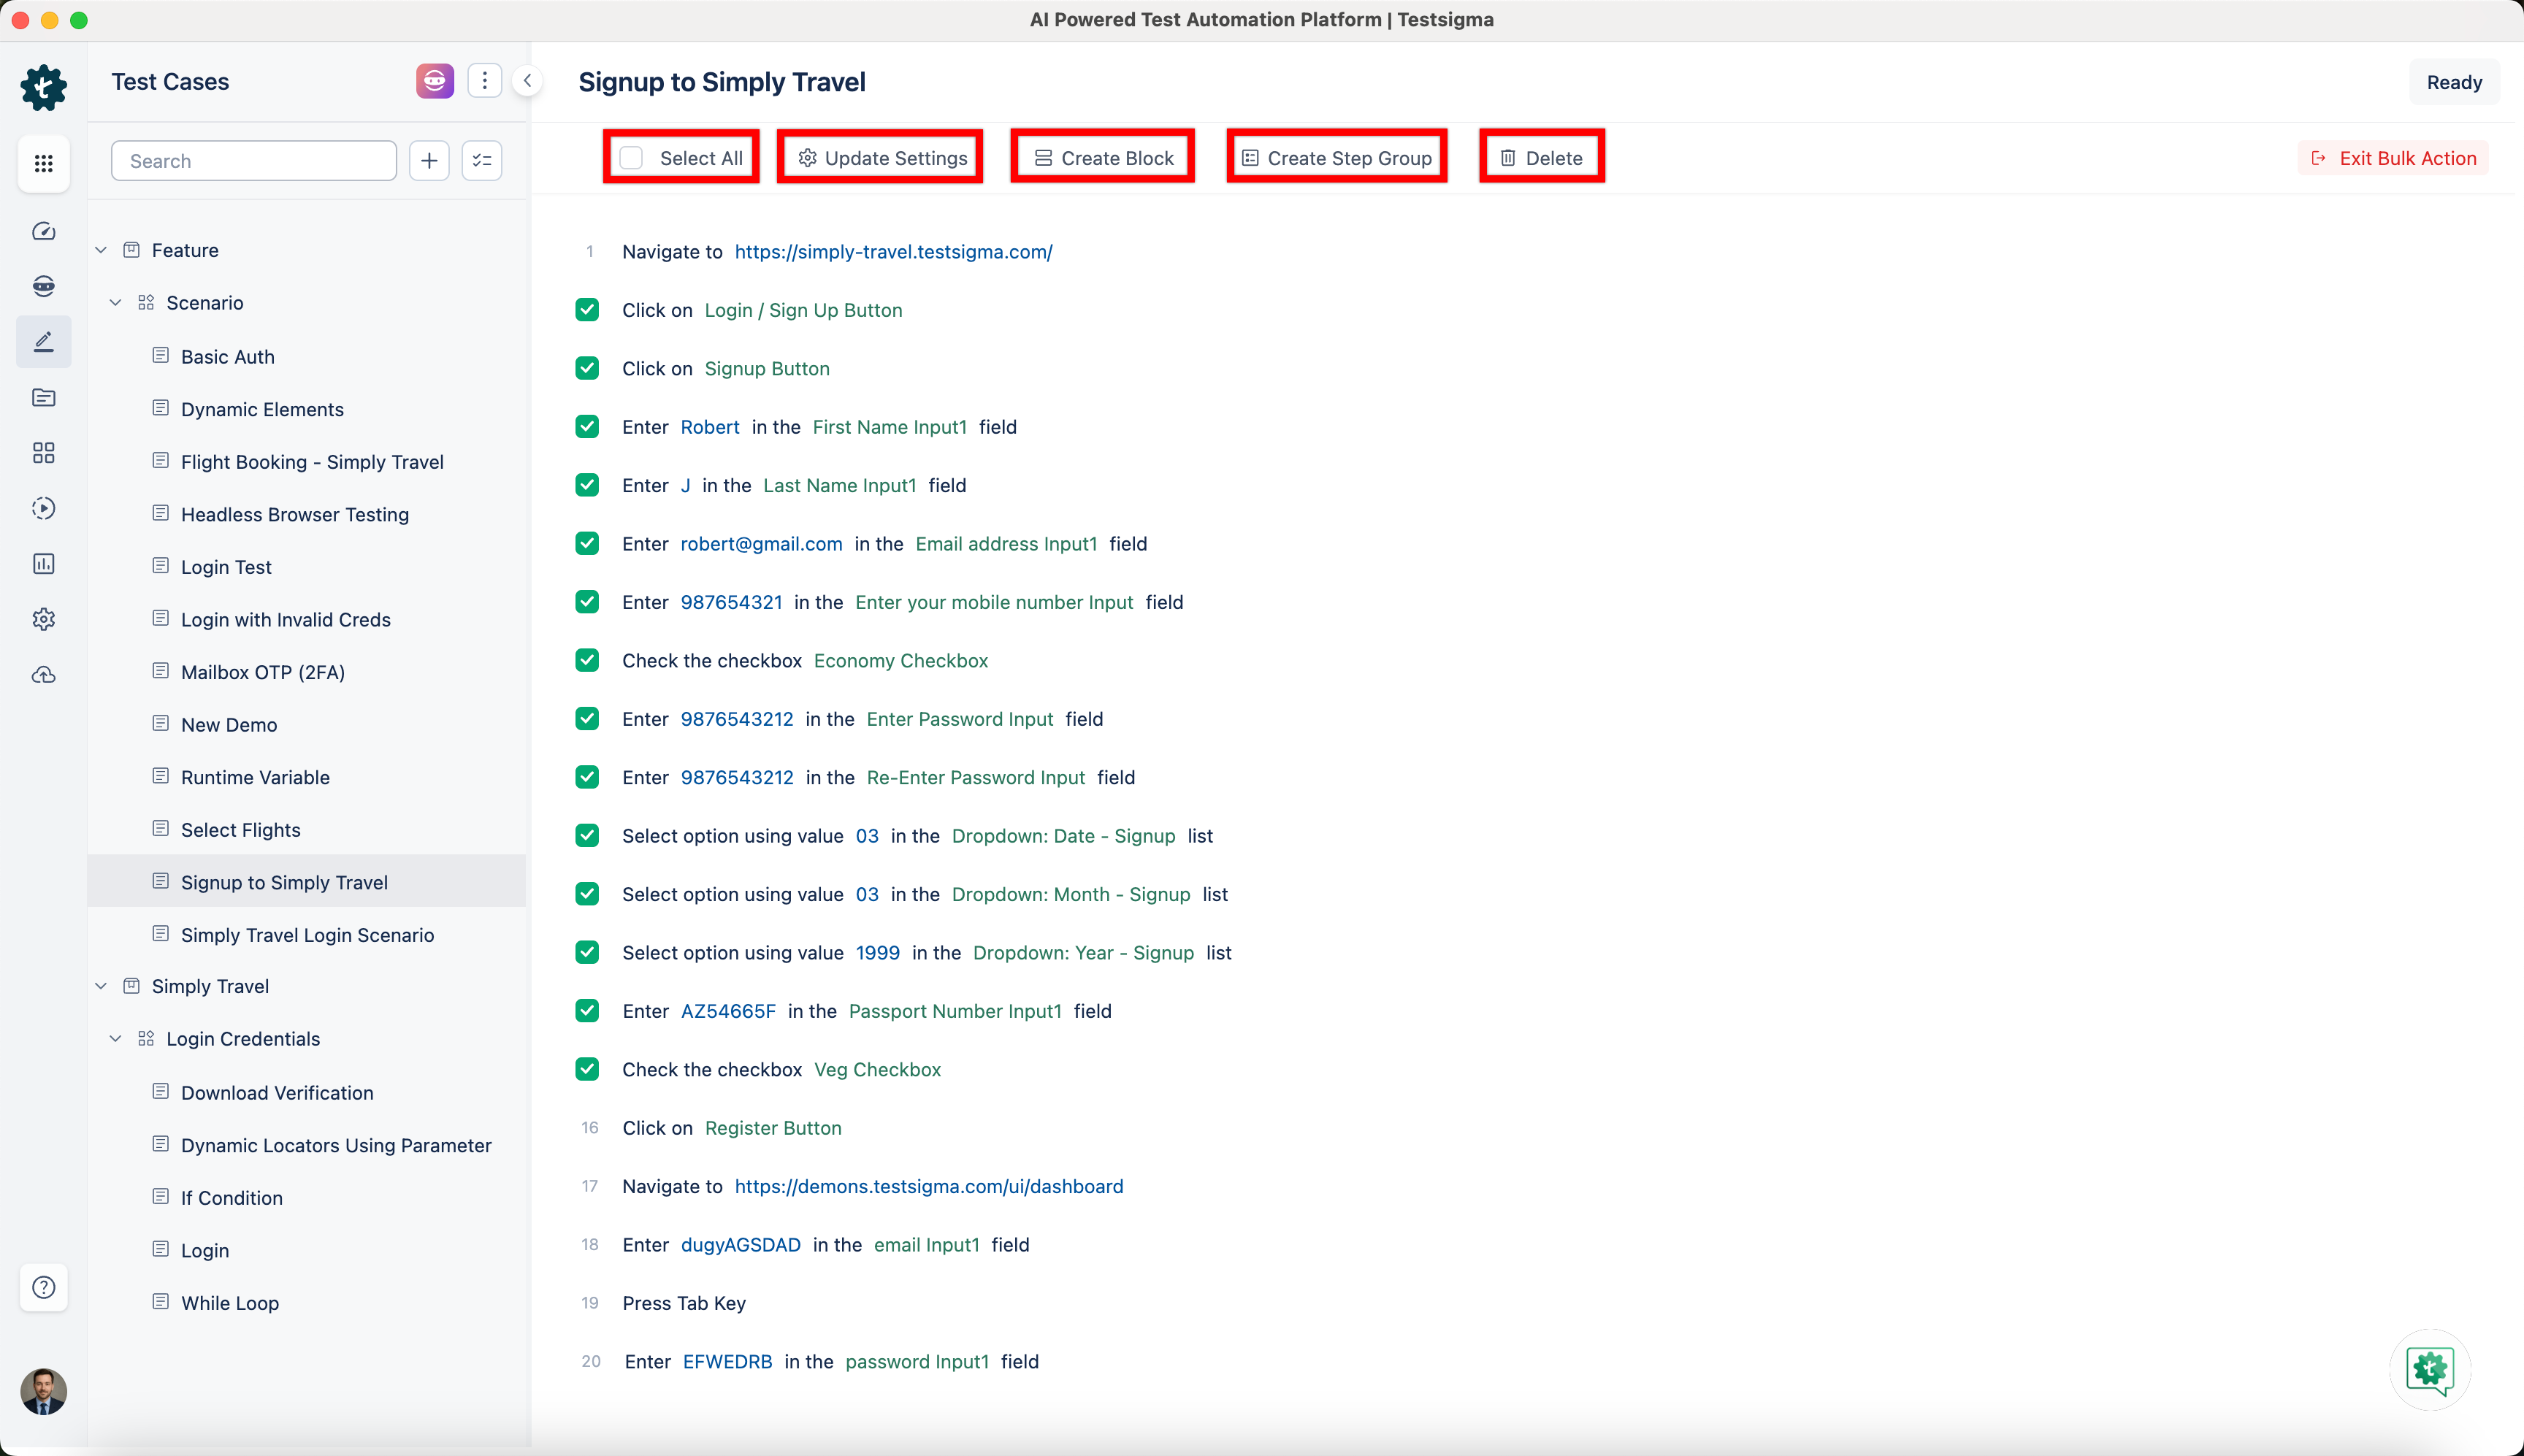
Task: Click the Register Button element in step 16
Action: pos(773,1128)
